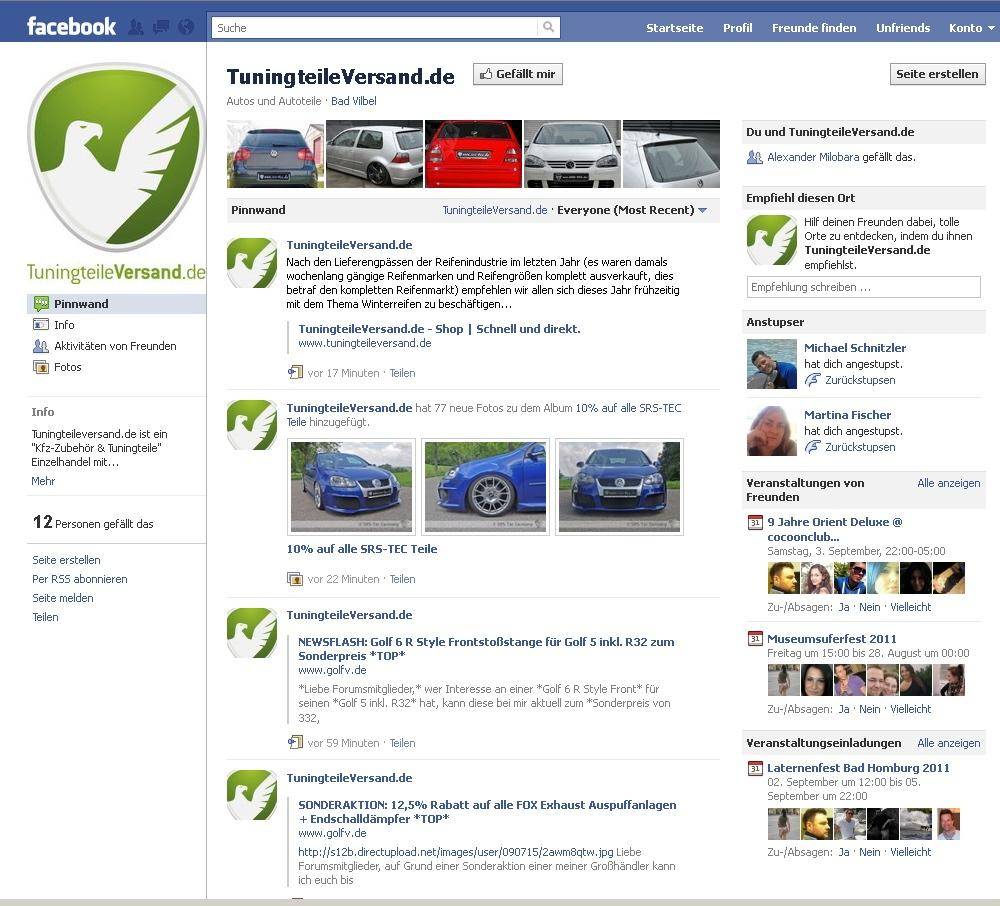Click Seite melden link in sidebar

[62, 598]
